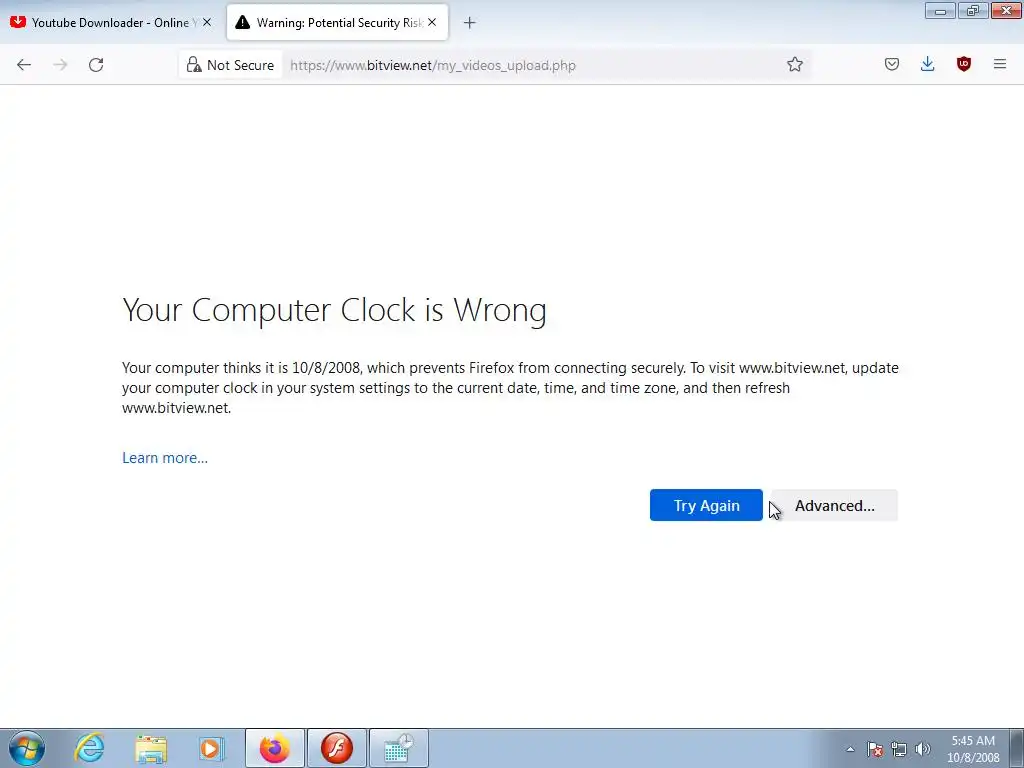Expand the Advanced... options button

pyautogui.click(x=835, y=505)
